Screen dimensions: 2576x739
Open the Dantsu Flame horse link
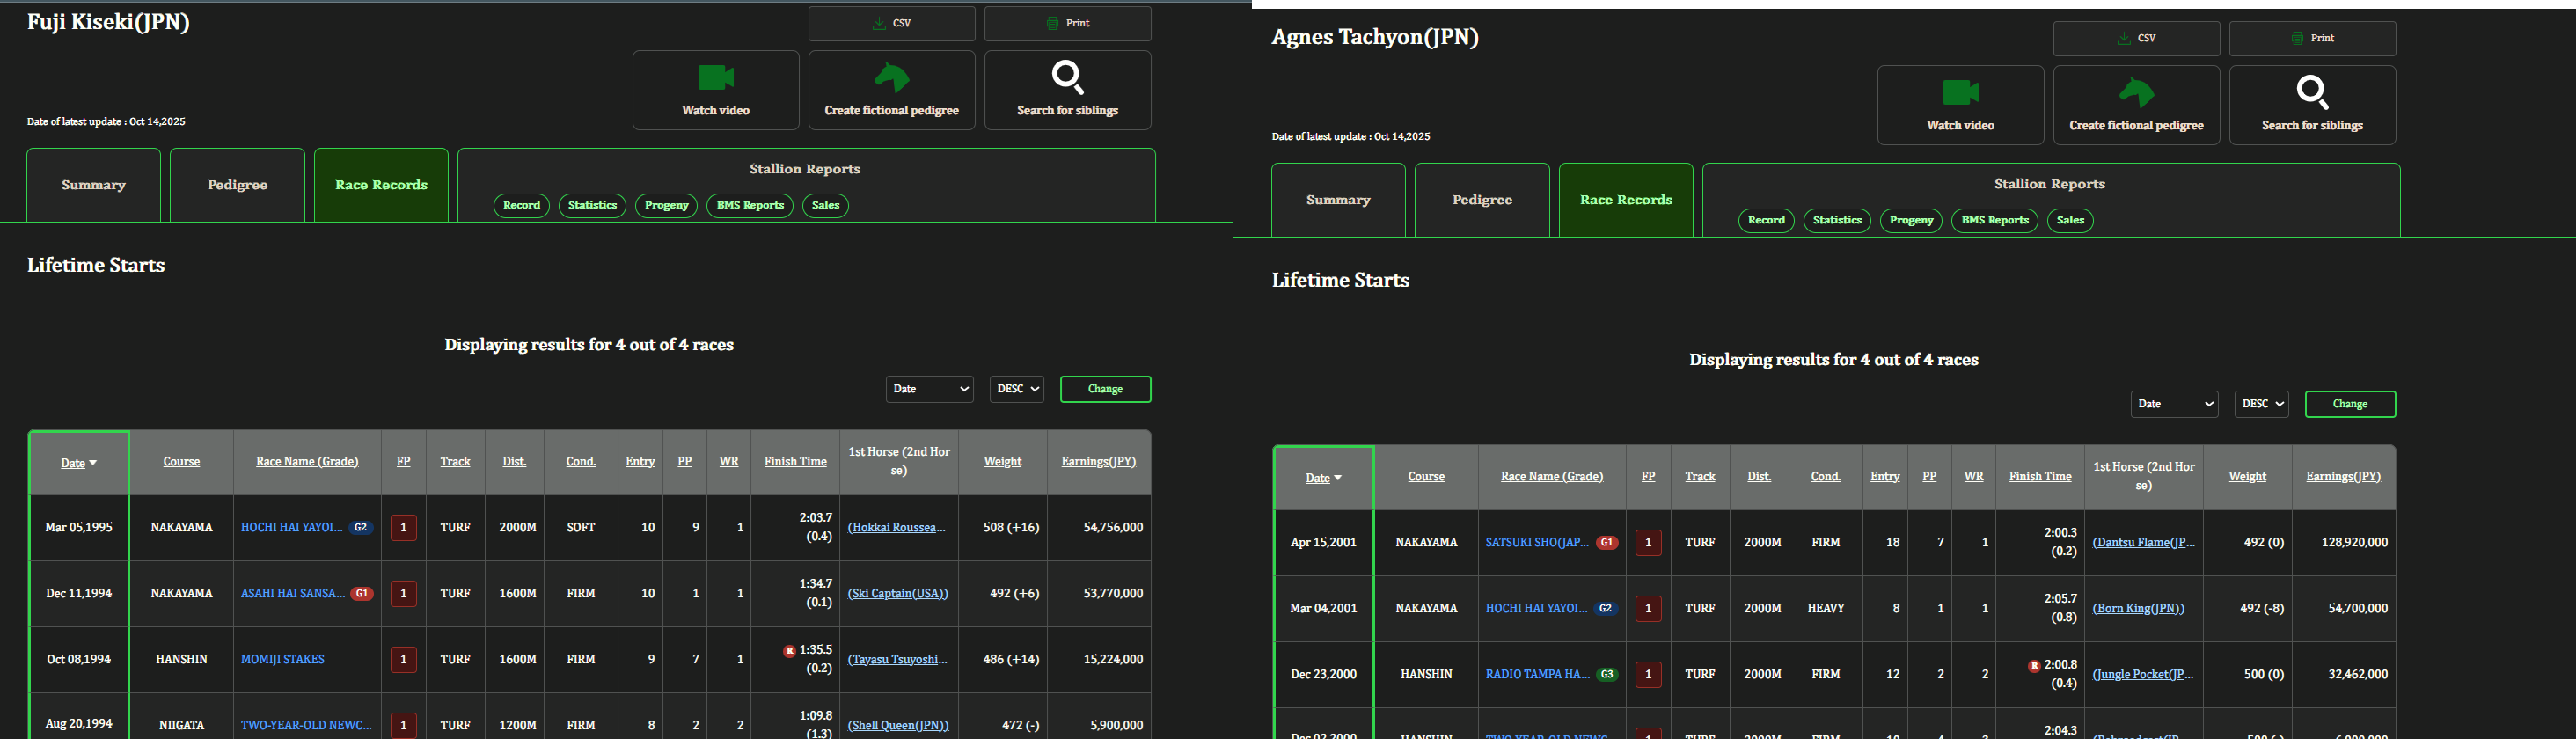(x=2144, y=543)
